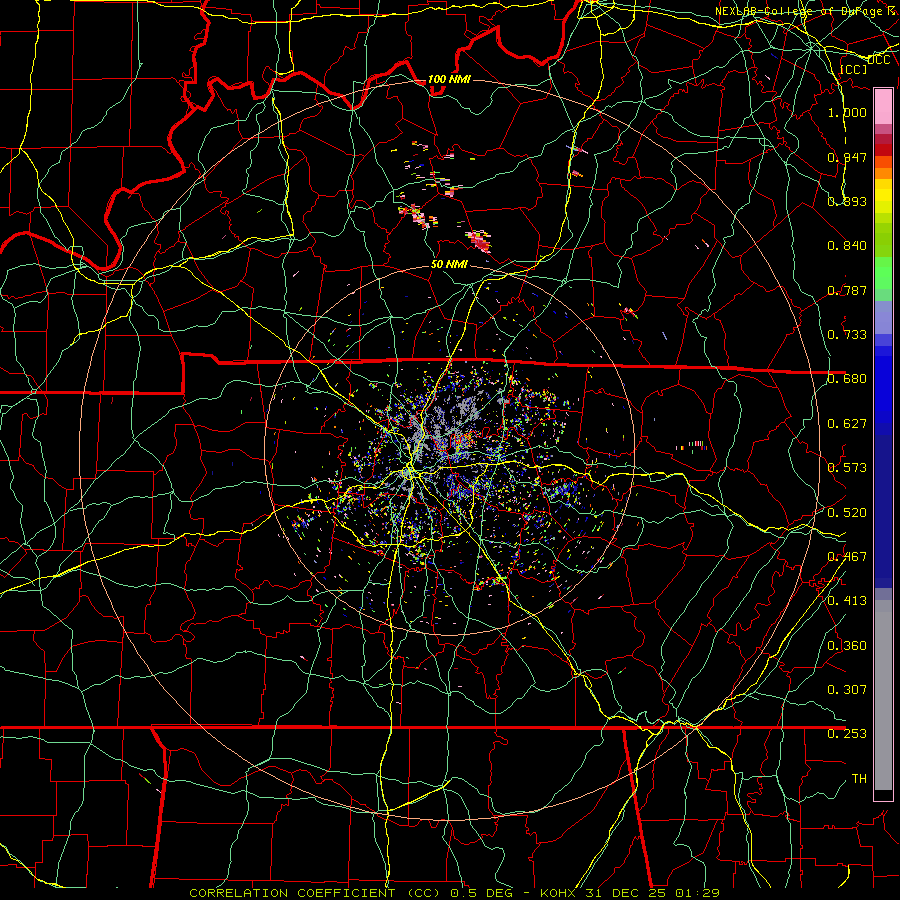Click the 0.573 scale value

coord(847,467)
